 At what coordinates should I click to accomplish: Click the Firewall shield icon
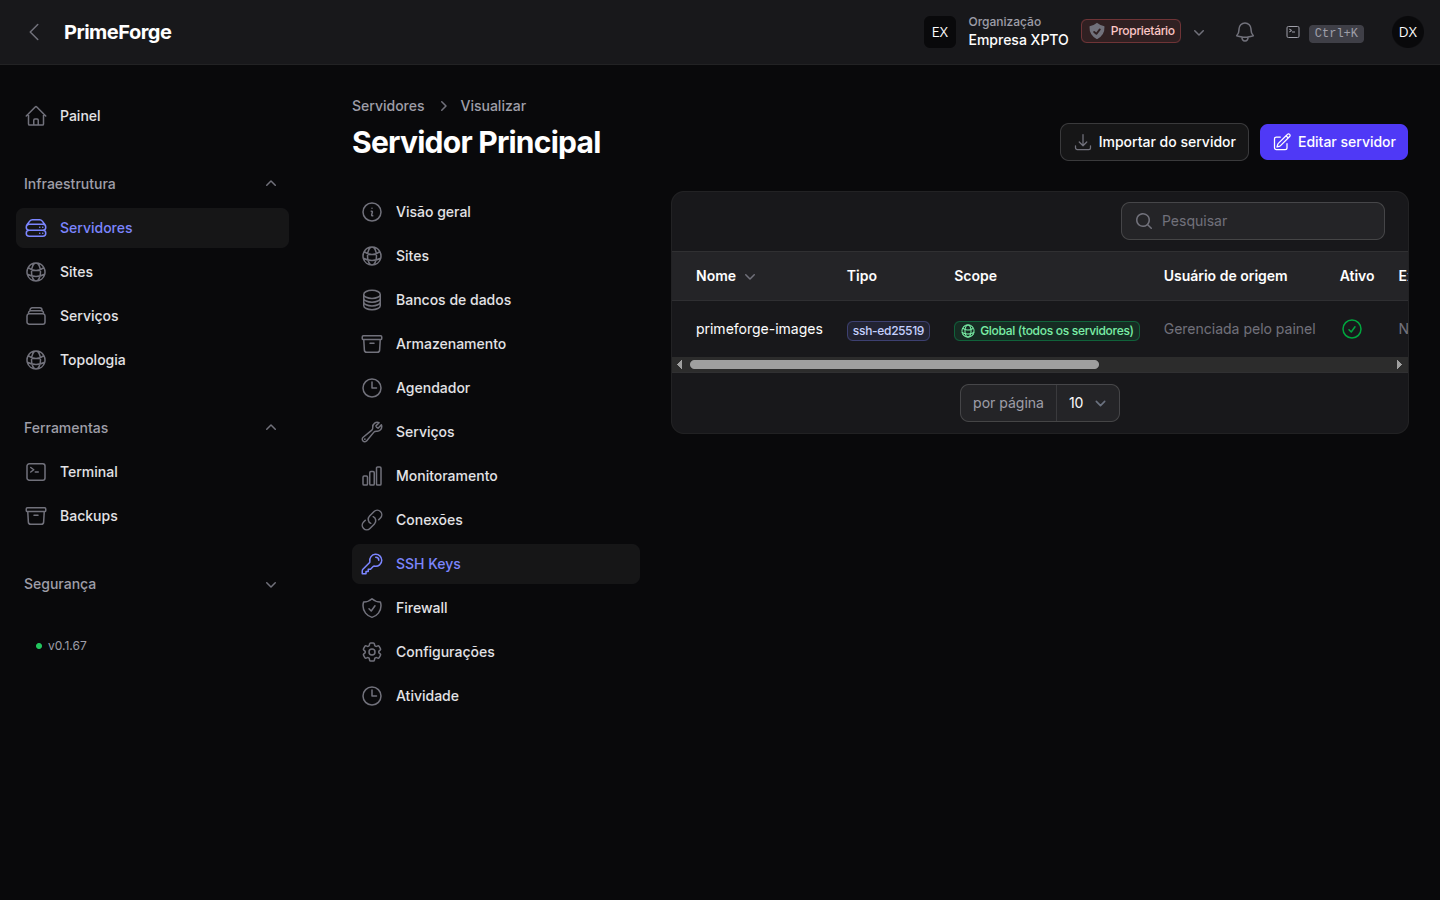tap(372, 608)
